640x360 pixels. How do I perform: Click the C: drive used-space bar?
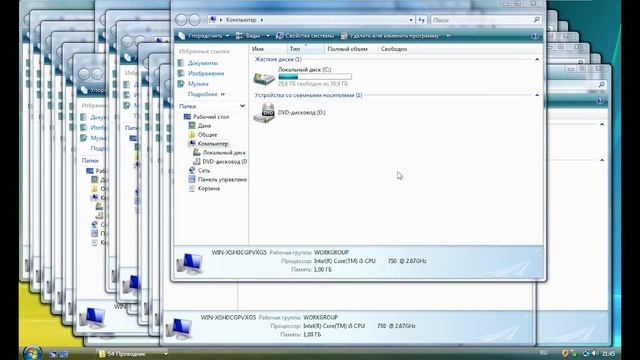click(315, 76)
